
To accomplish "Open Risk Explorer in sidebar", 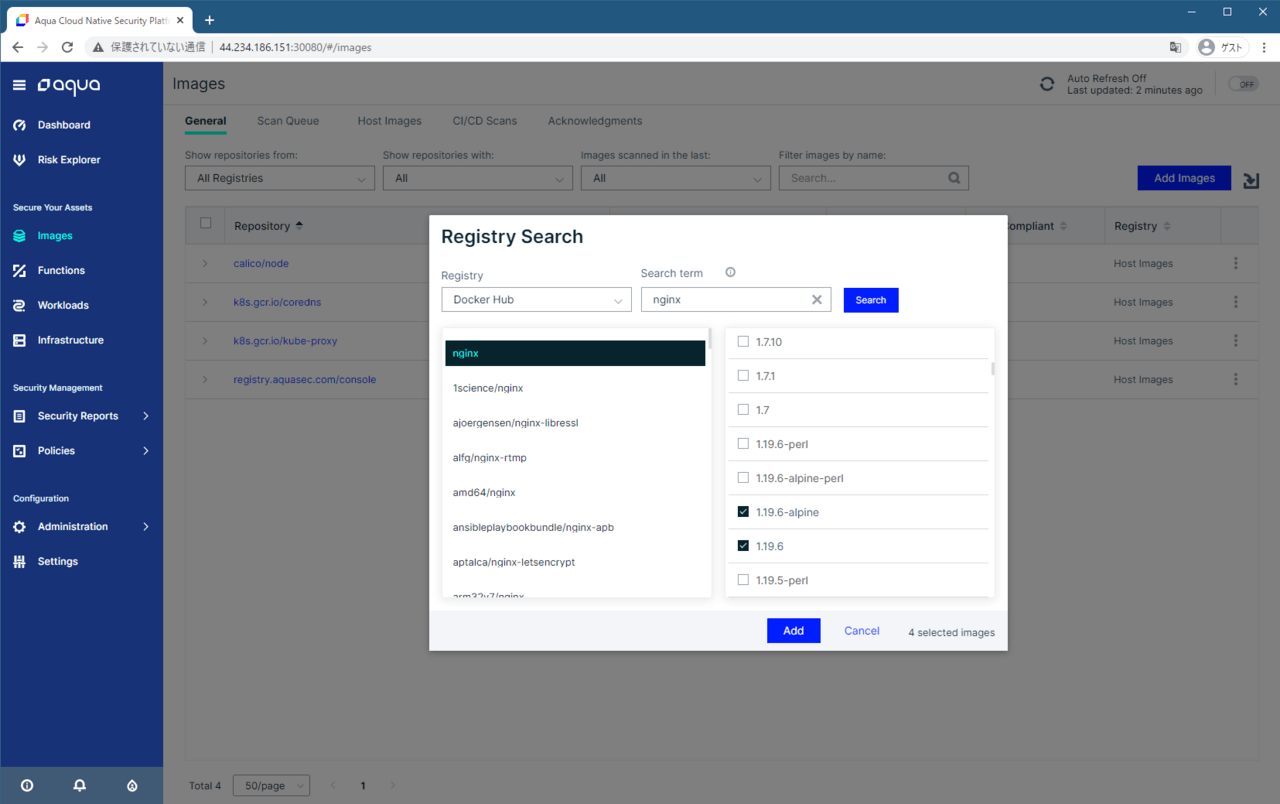I will click(69, 160).
